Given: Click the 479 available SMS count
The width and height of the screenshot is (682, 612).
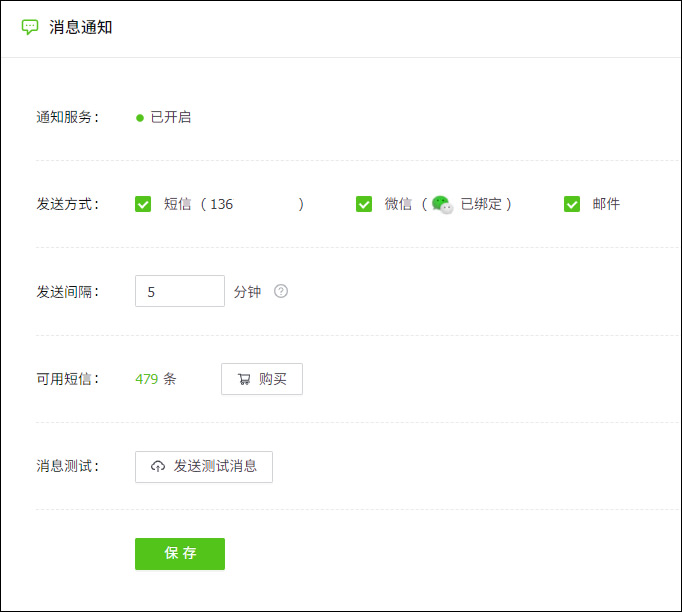Looking at the screenshot, I should pos(147,379).
